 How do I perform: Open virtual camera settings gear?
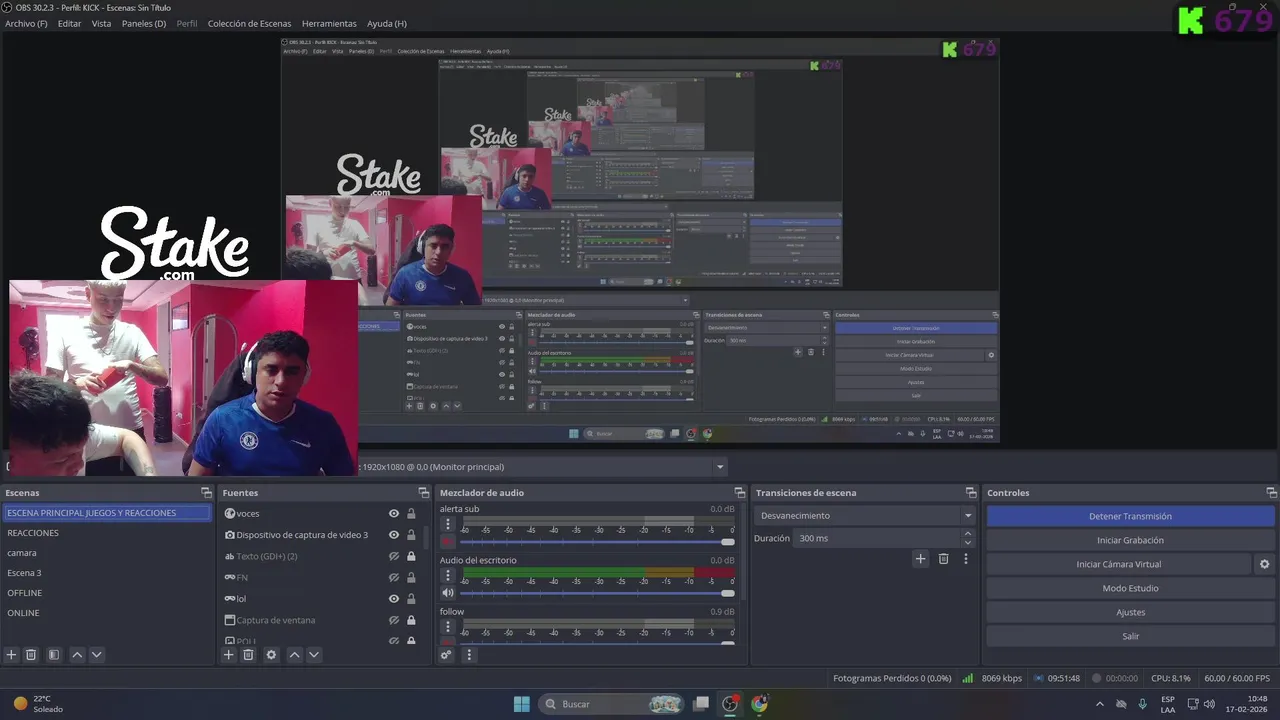[1264, 564]
